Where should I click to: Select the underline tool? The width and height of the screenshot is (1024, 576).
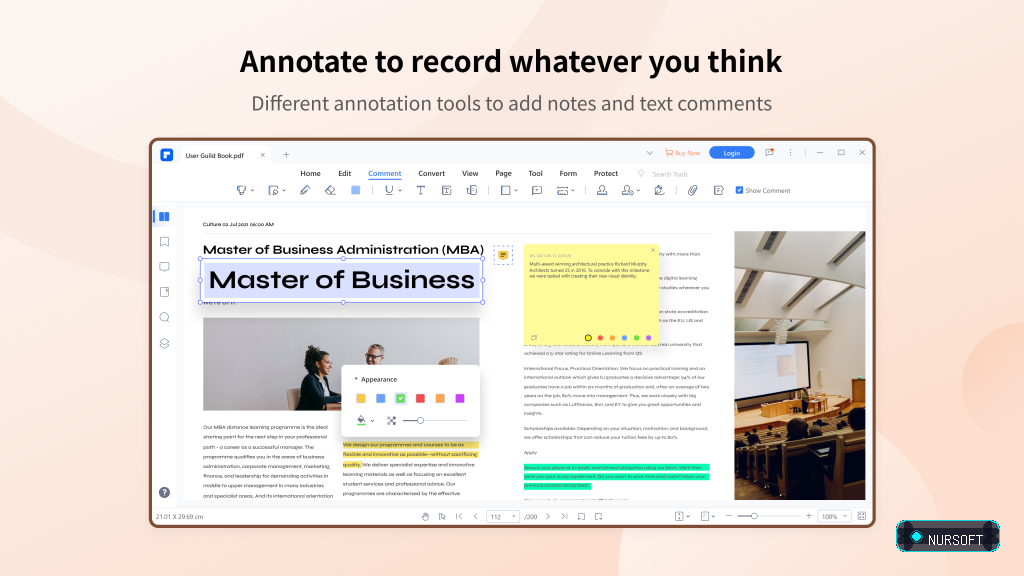coord(389,190)
